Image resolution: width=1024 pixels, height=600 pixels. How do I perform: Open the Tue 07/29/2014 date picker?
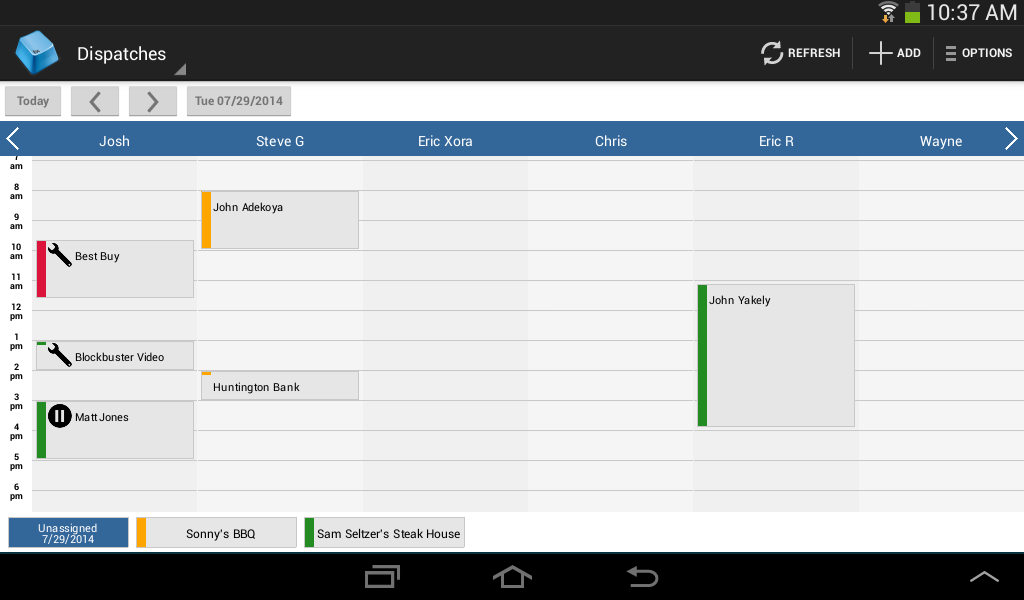(x=239, y=101)
